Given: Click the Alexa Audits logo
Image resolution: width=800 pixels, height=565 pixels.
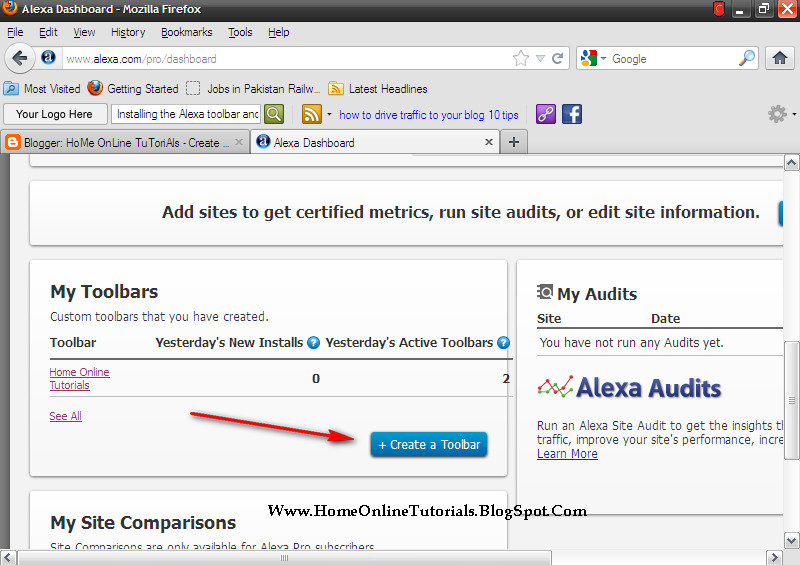Looking at the screenshot, I should [629, 387].
